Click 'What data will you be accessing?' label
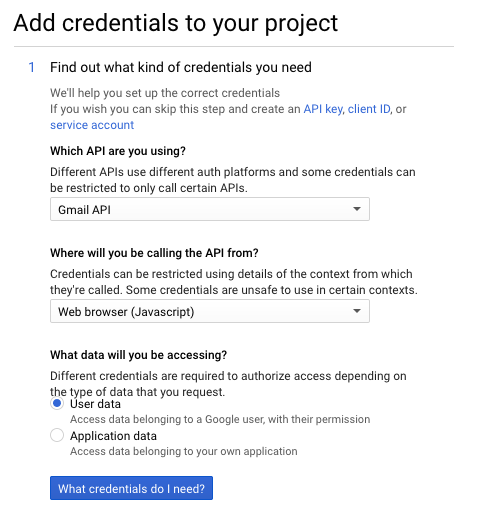494x519 pixels. [138, 355]
